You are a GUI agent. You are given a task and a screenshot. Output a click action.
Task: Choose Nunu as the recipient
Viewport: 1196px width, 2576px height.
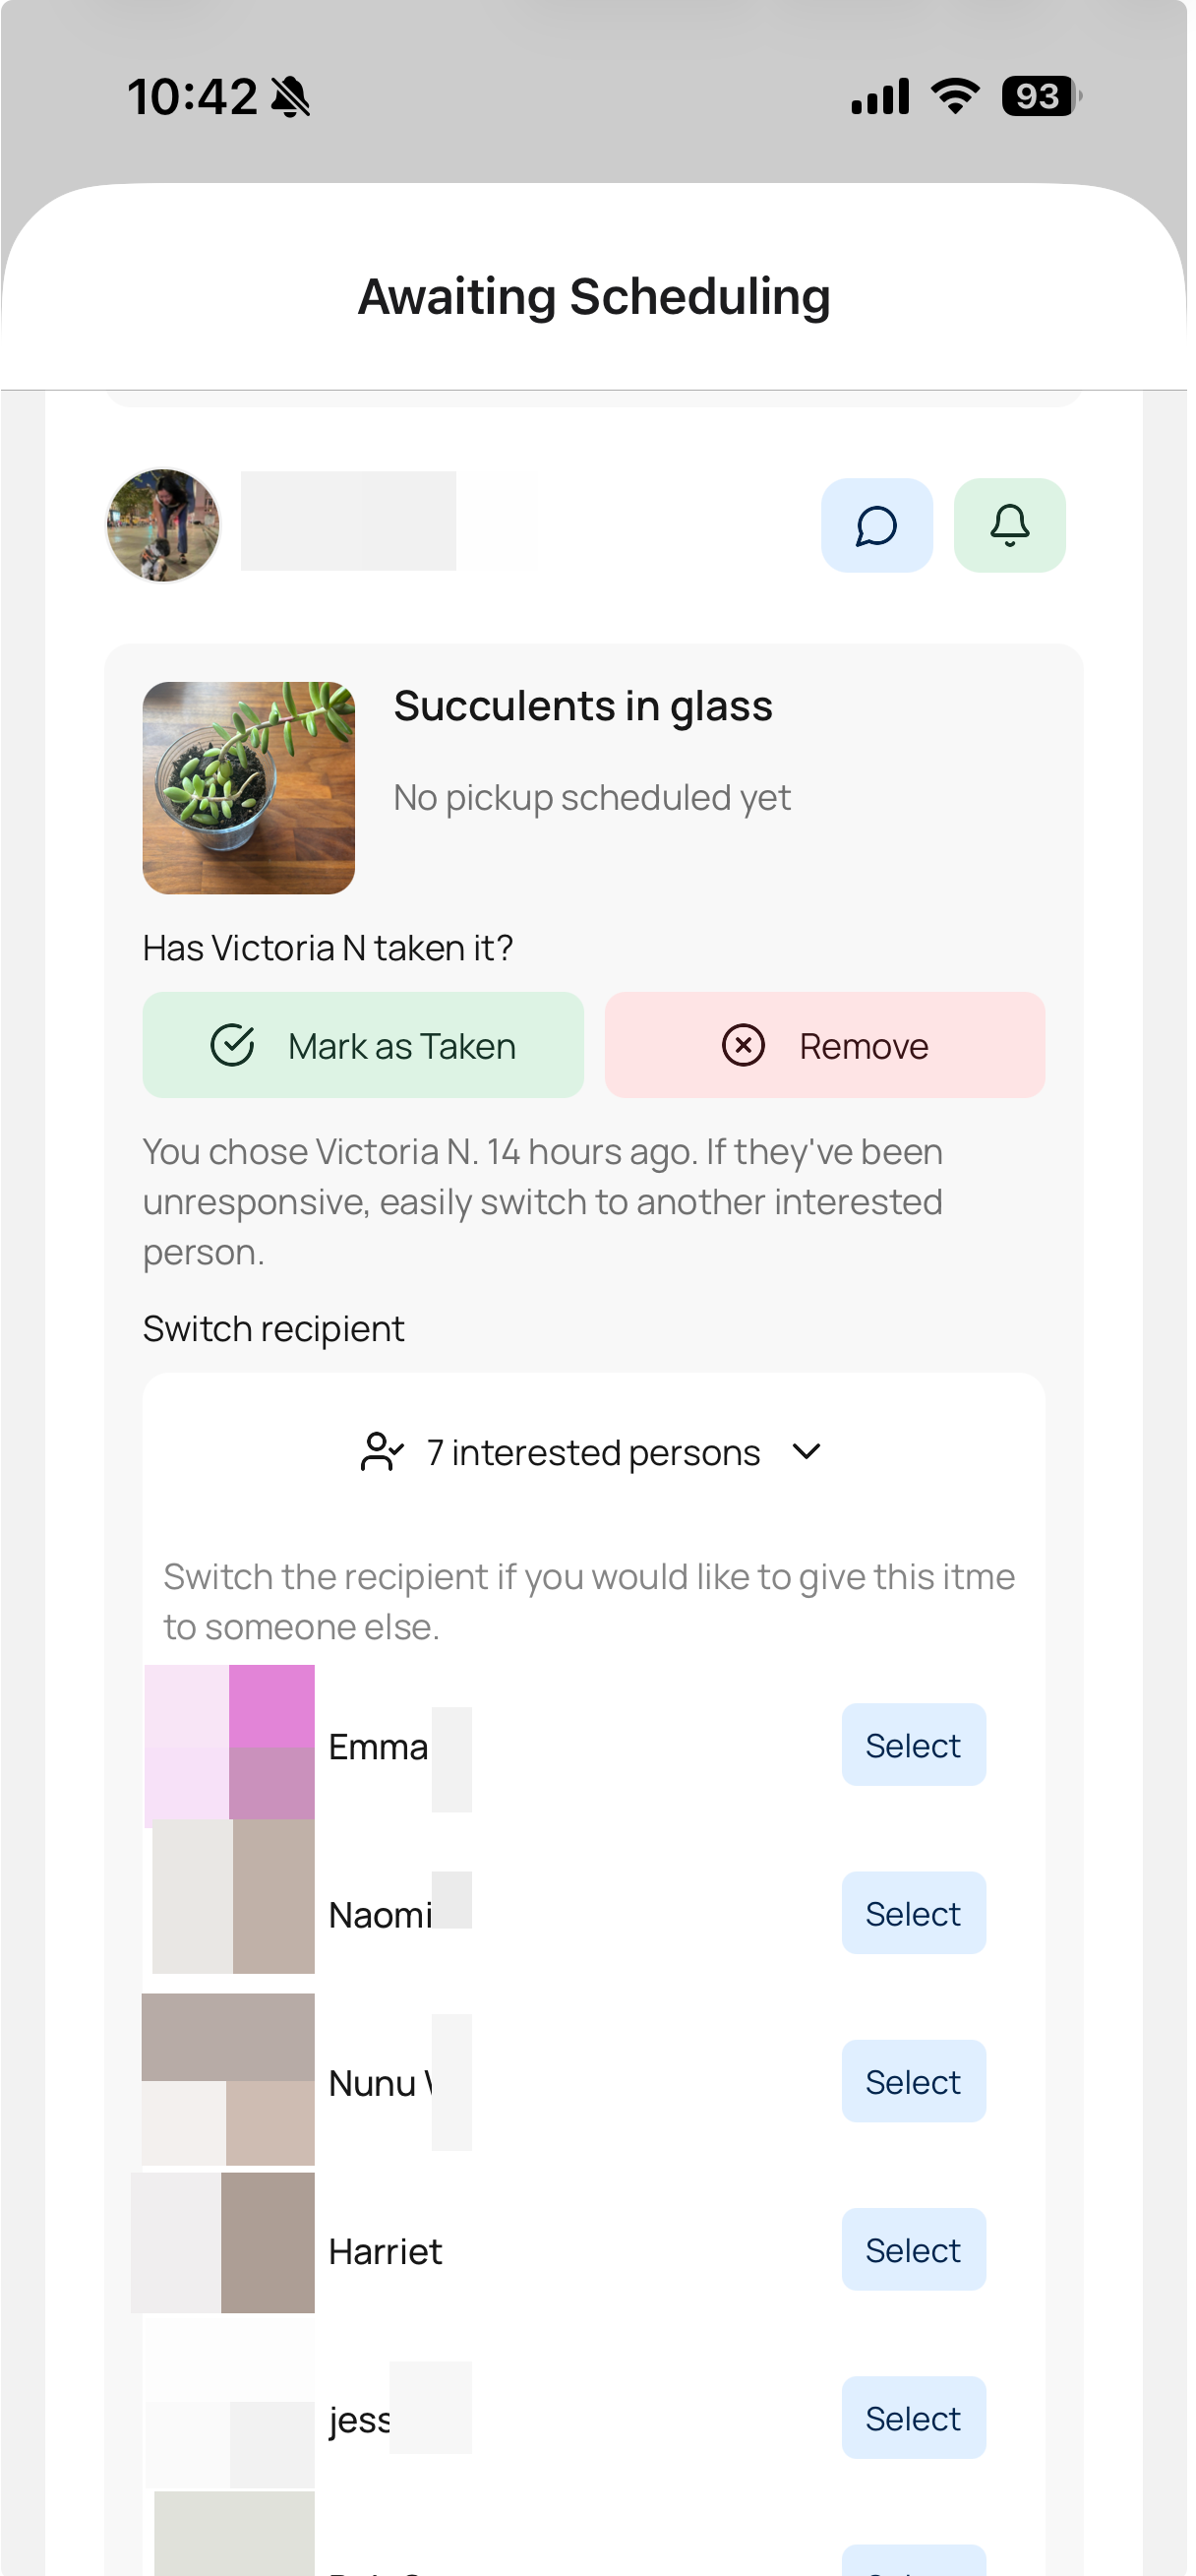pyautogui.click(x=913, y=2081)
